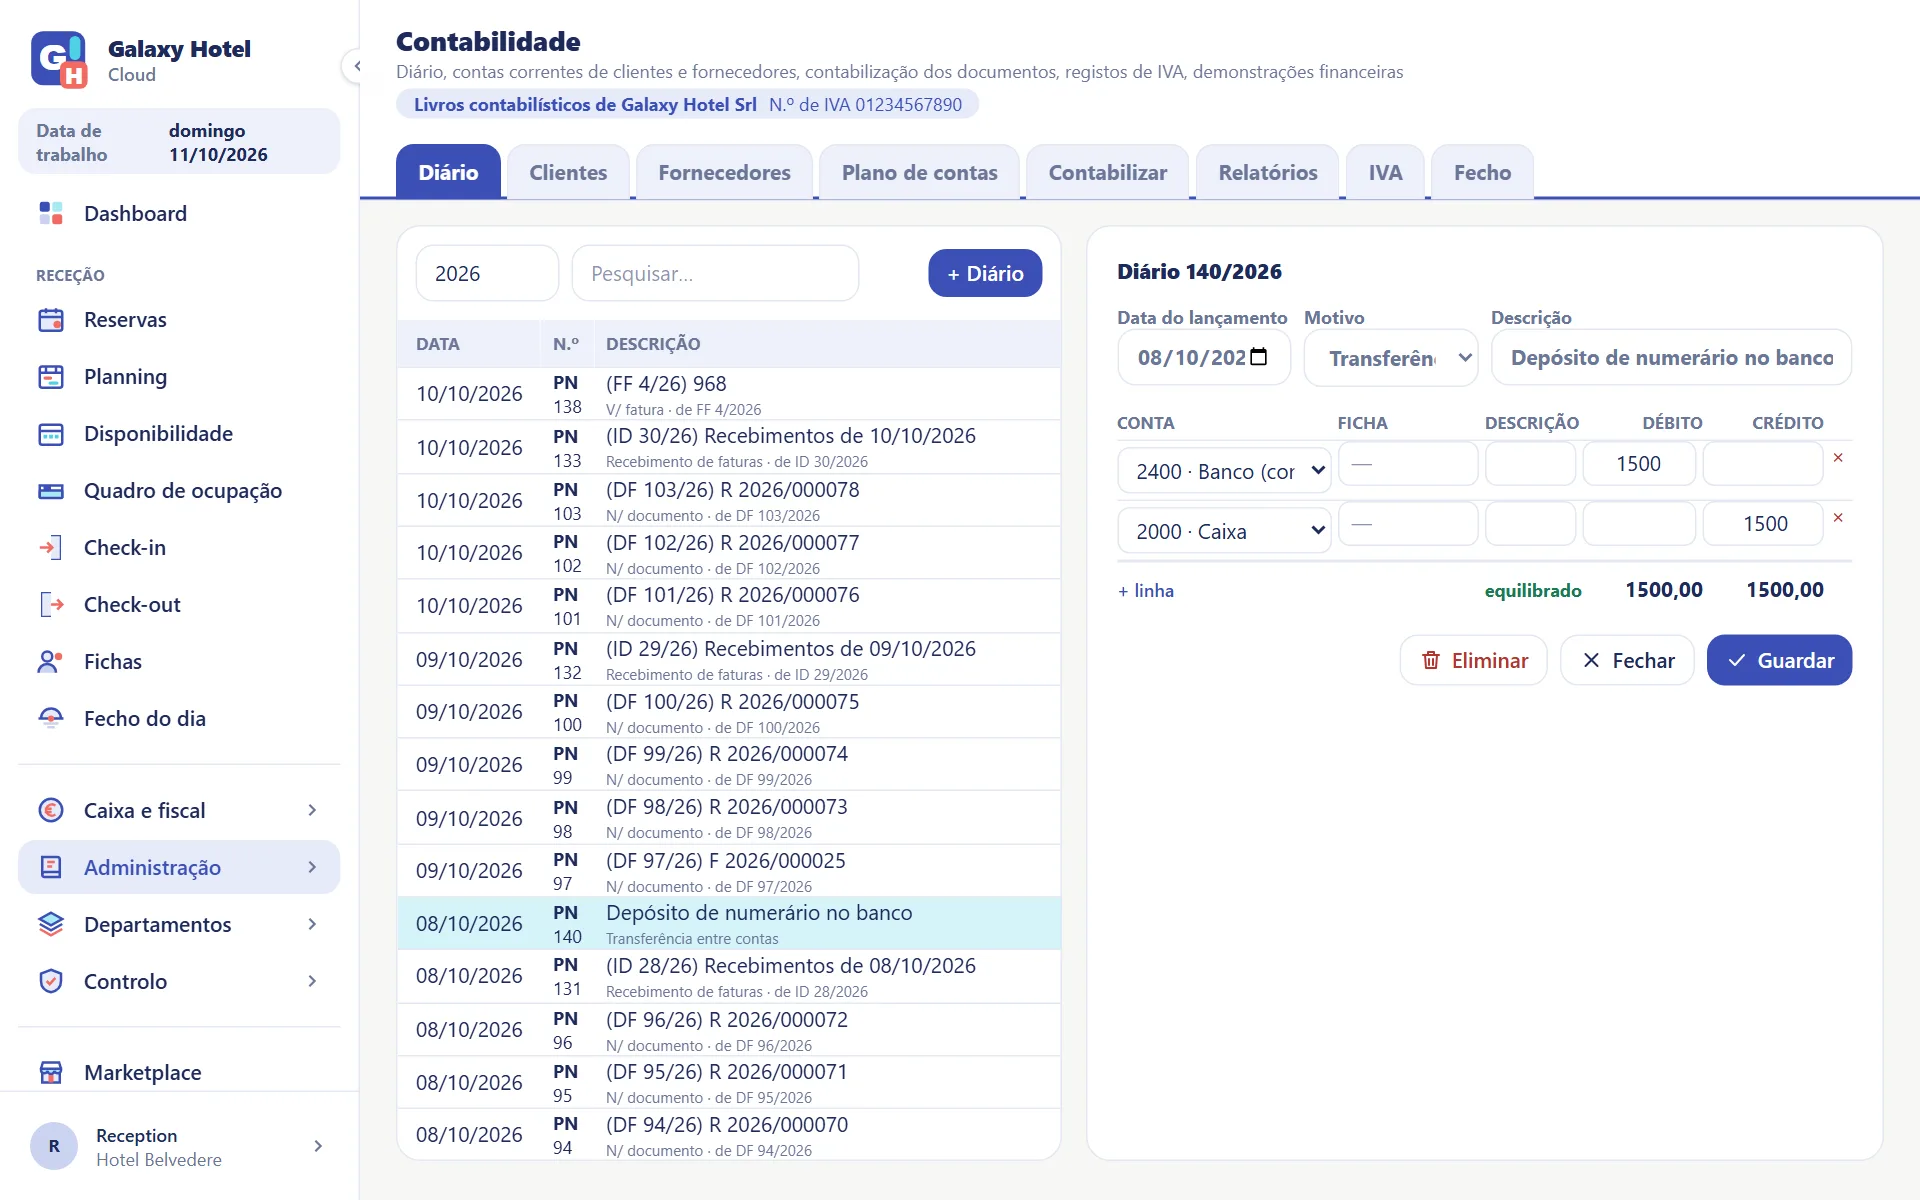
Task: Click the Galaxy Hotel logo
Action: pos(59,60)
